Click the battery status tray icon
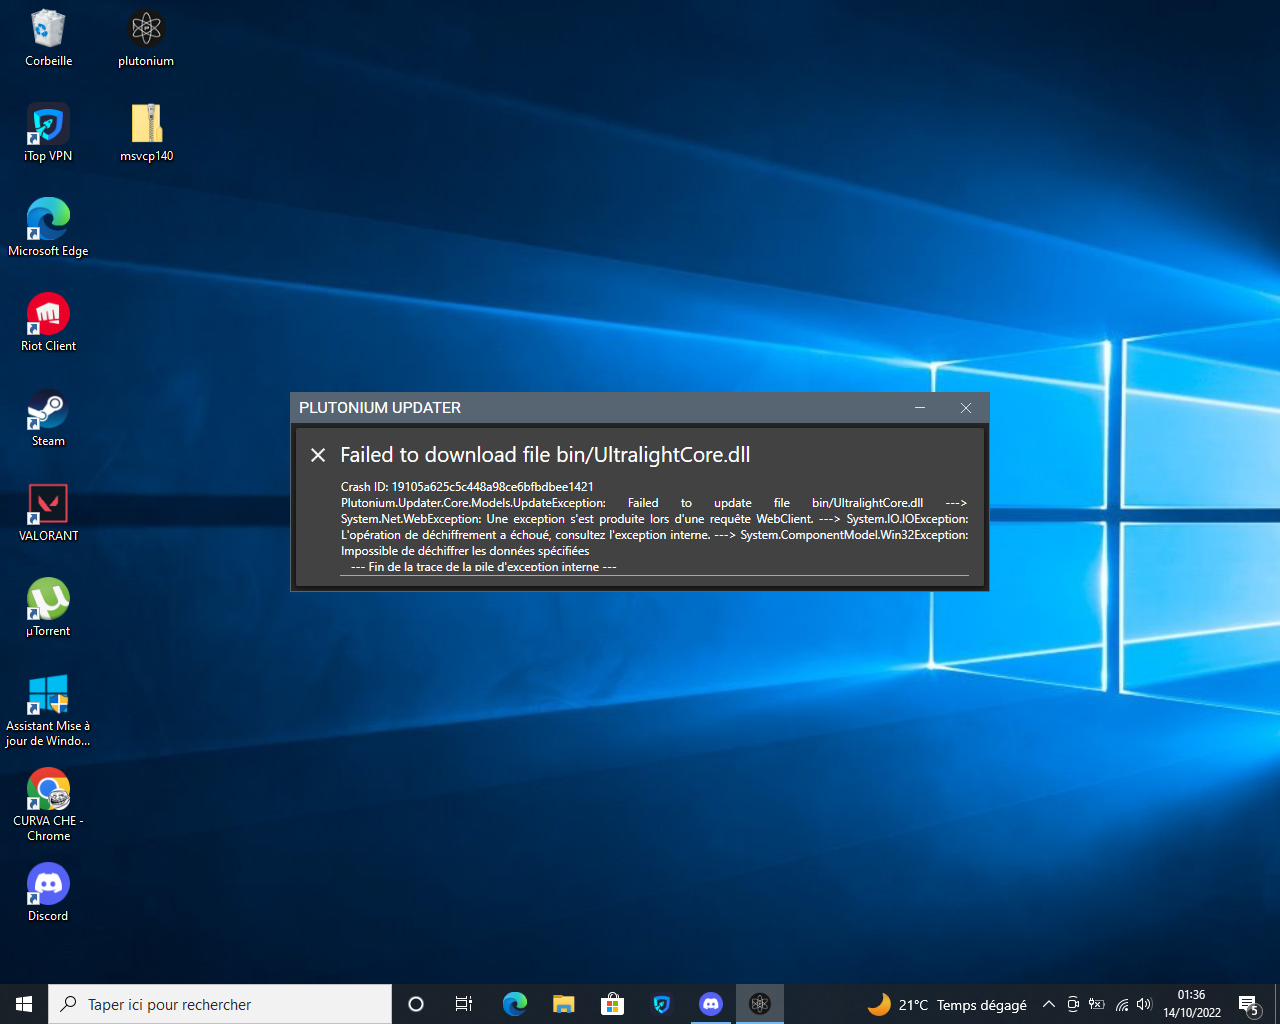Viewport: 1280px width, 1024px height. [x=1097, y=1005]
